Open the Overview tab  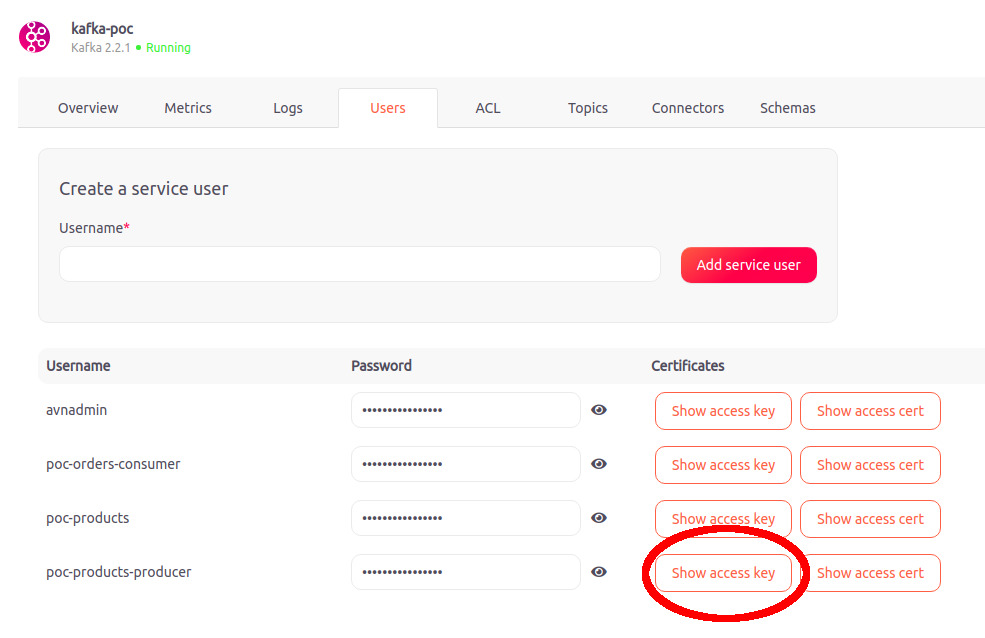(88, 108)
